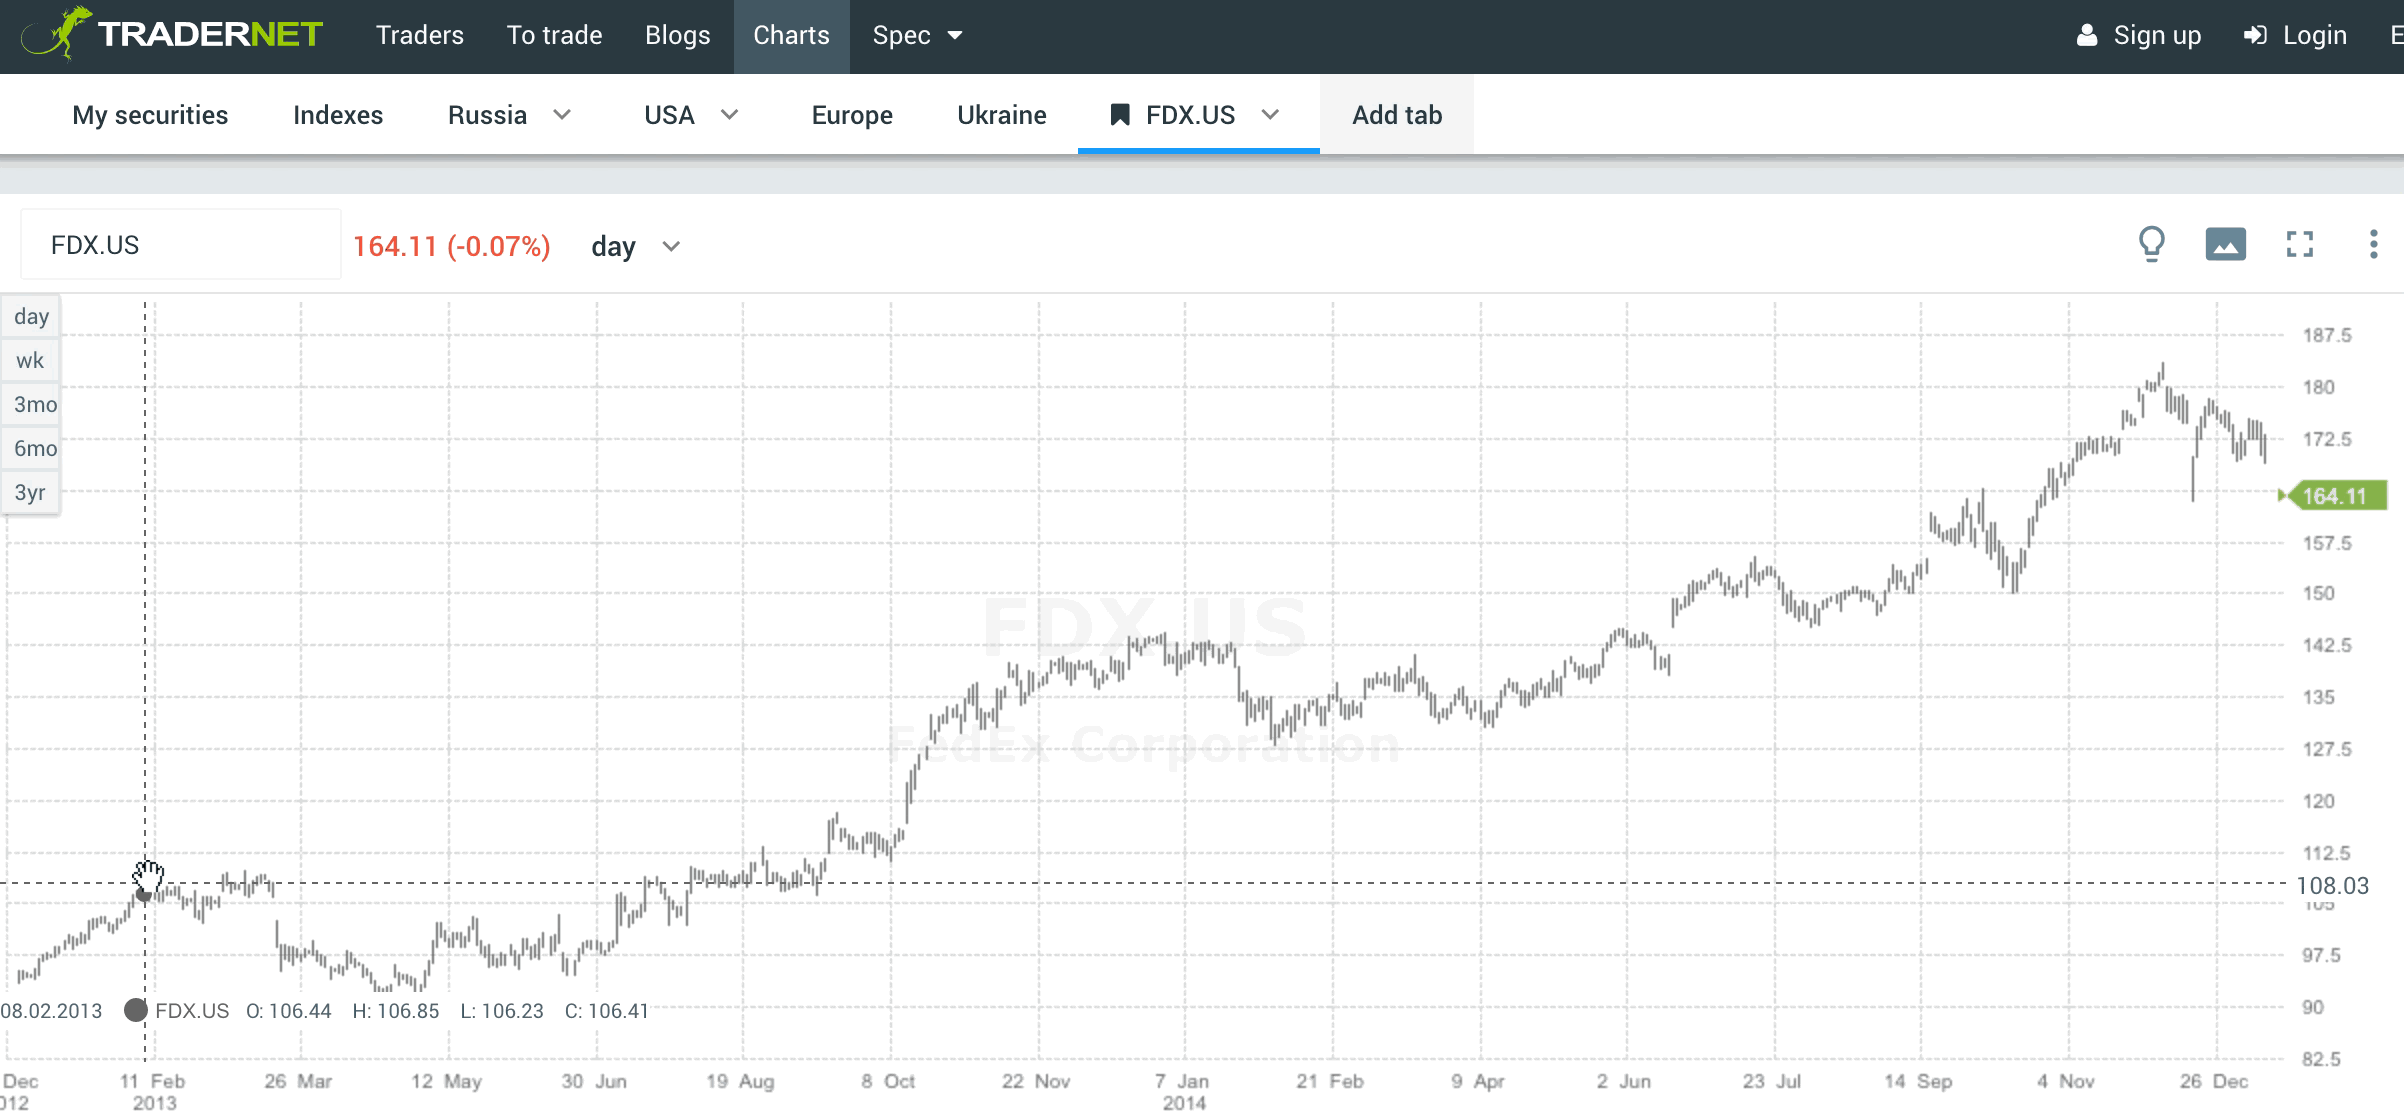
Task: Click the Sign up user icon
Action: [x=2087, y=35]
